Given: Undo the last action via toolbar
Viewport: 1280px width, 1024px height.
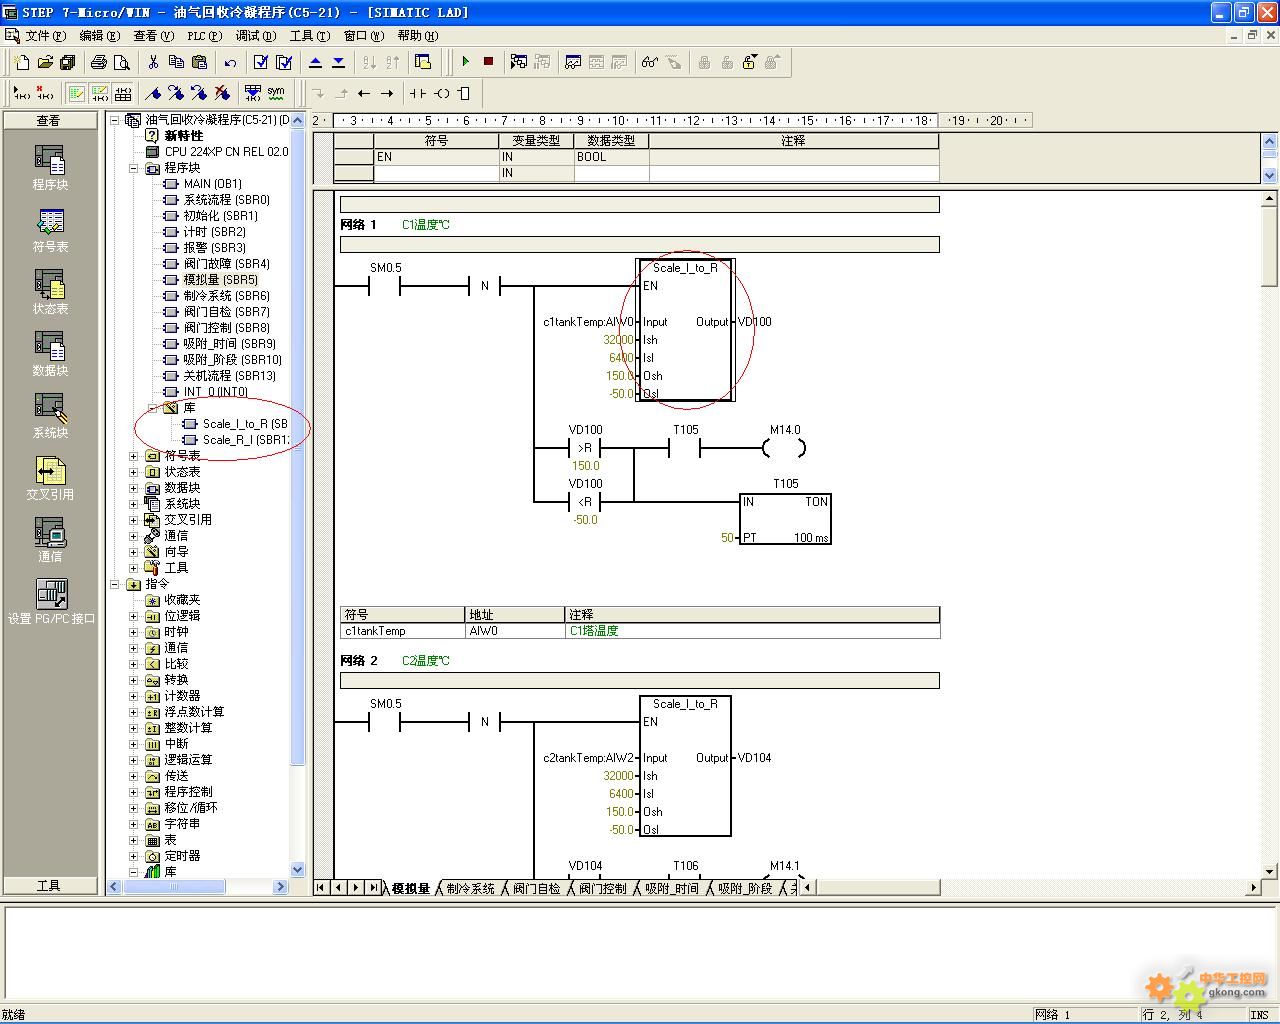Looking at the screenshot, I should pos(230,62).
